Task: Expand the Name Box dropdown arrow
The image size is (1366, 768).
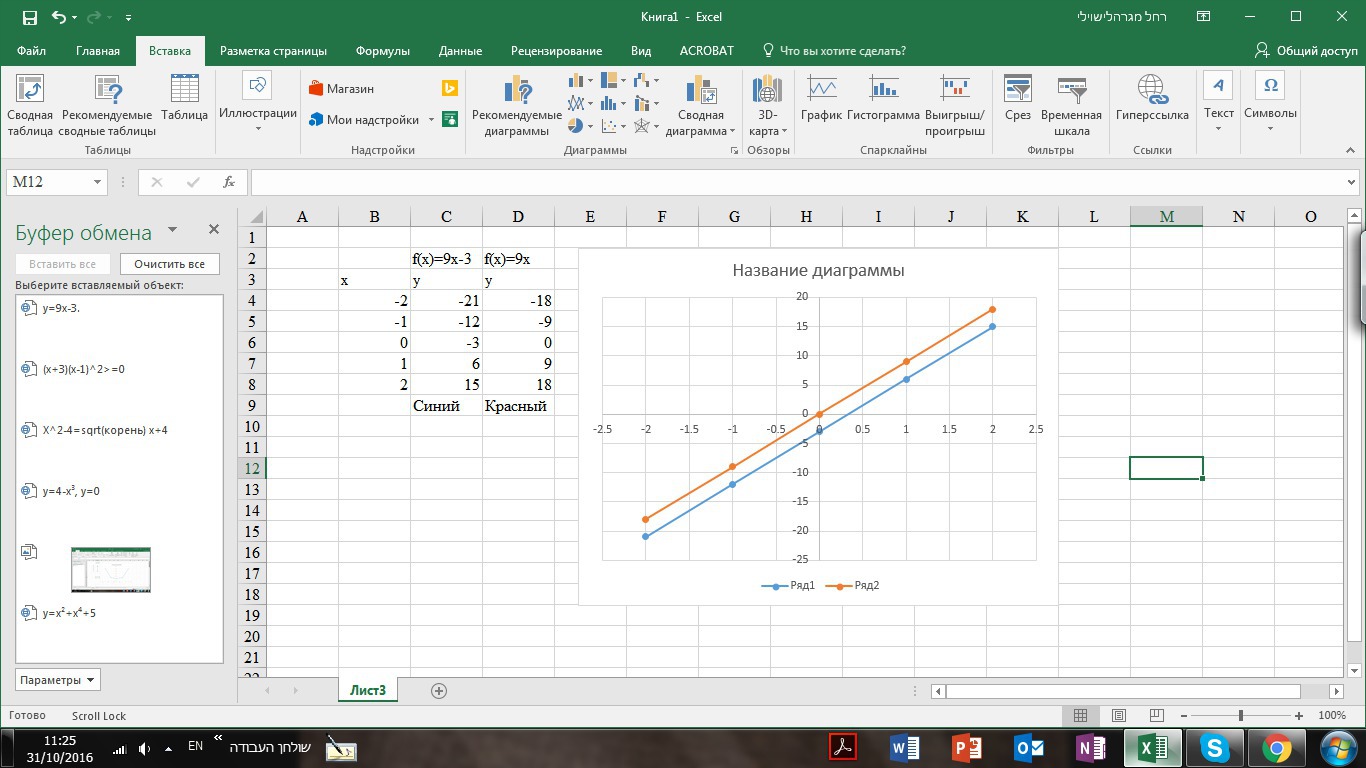Action: (97, 182)
